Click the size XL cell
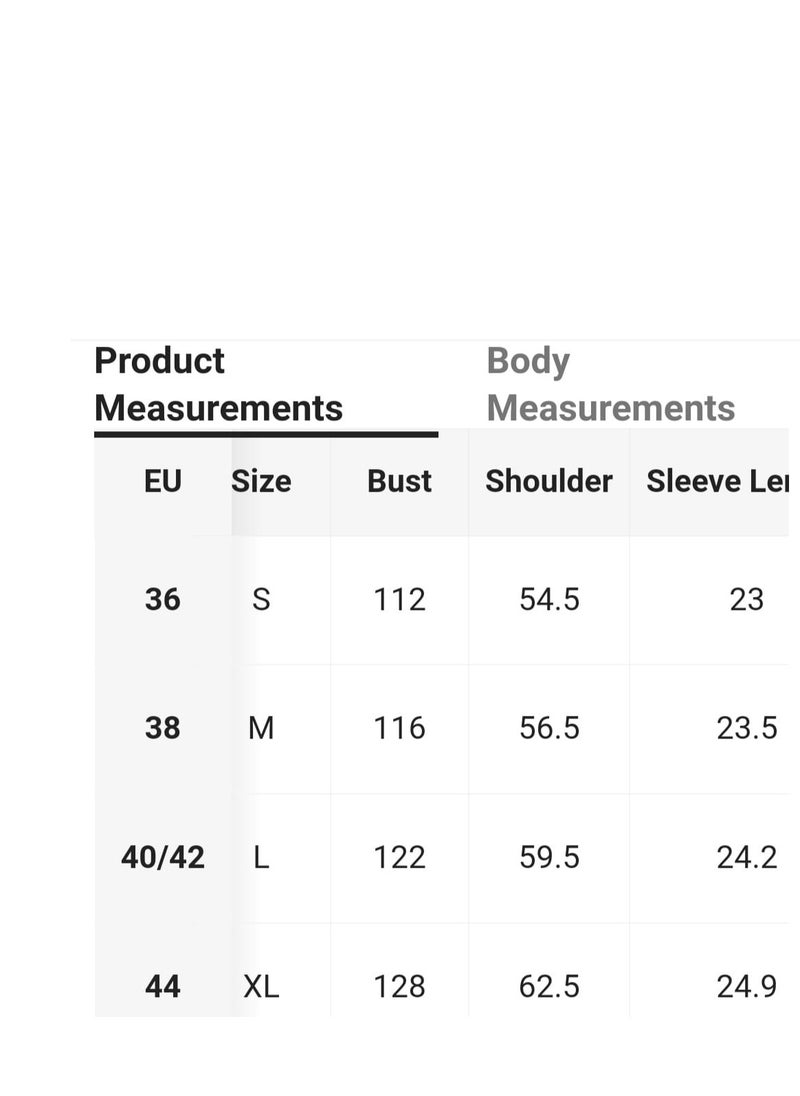Image resolution: width=800 pixels, height=1096 pixels. [261, 987]
